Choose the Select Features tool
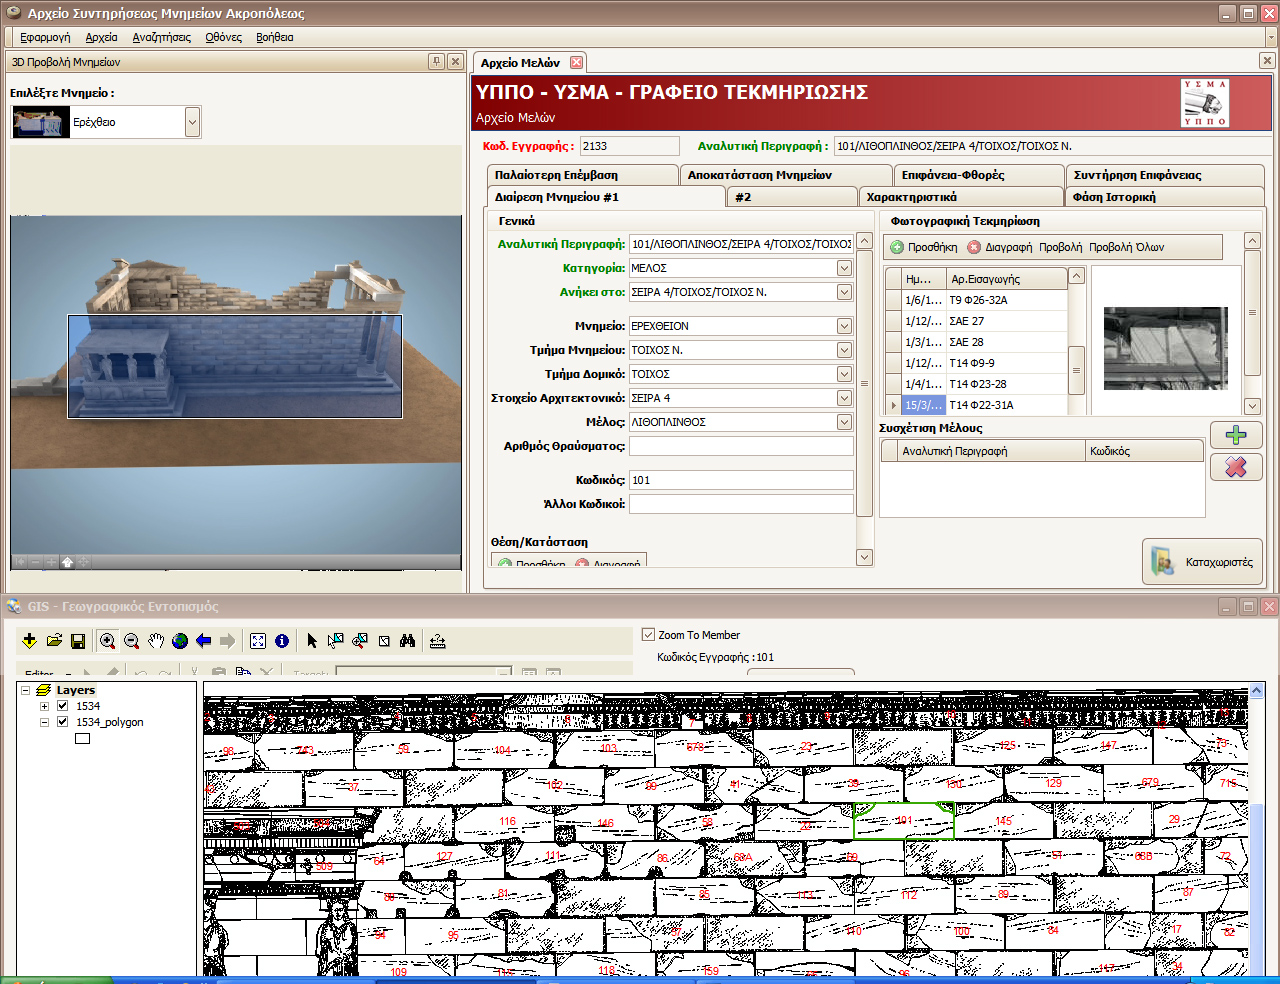This screenshot has height=984, width=1280. [336, 641]
